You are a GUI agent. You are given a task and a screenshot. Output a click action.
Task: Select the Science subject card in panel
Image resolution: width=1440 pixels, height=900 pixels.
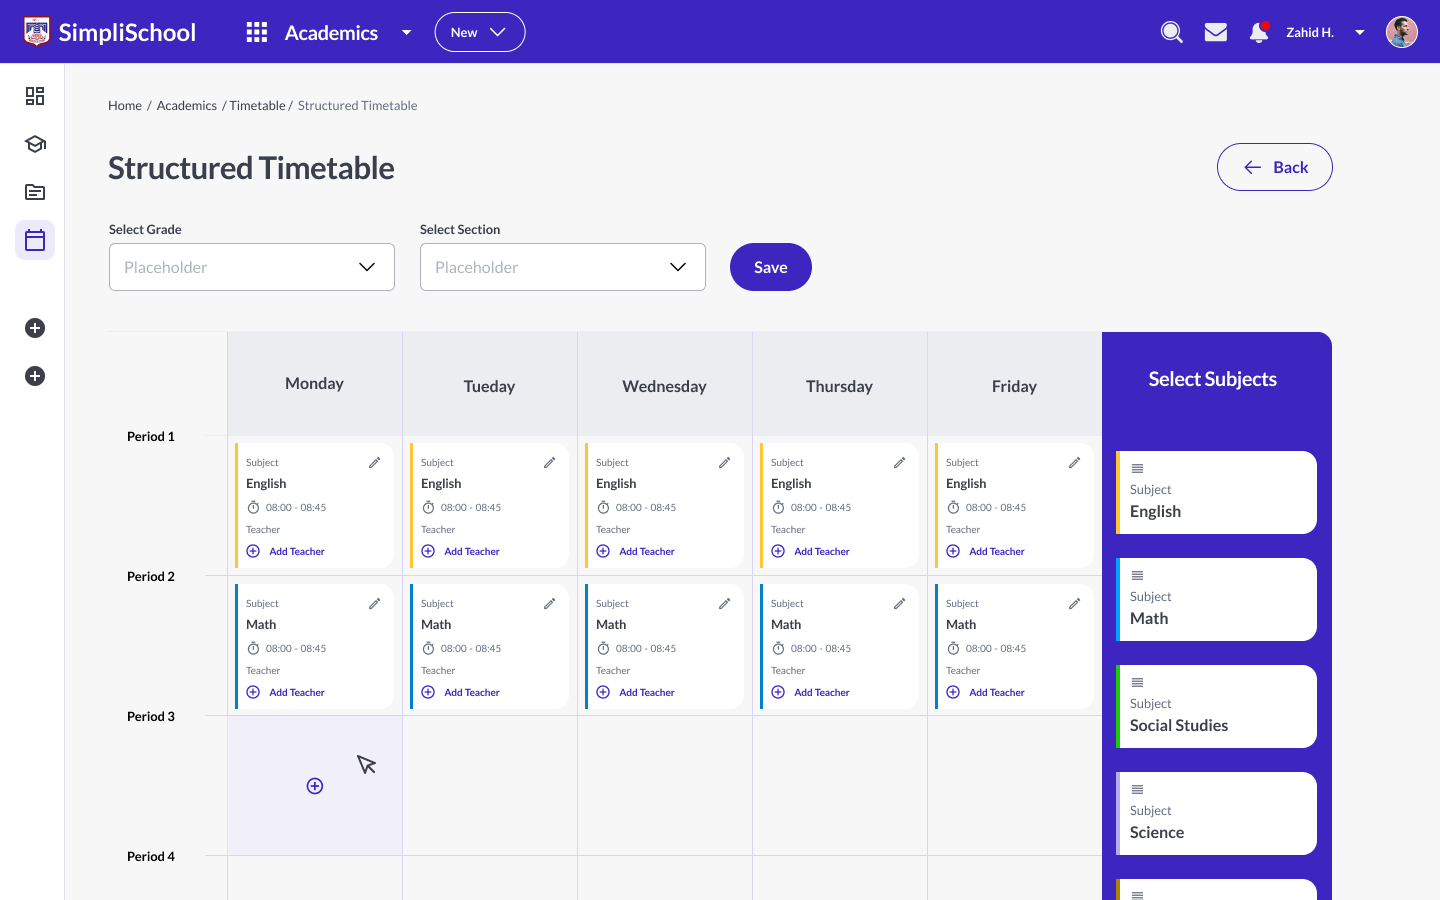[1216, 813]
